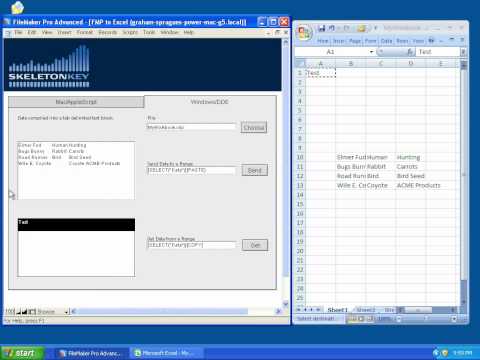Open the Excel Insert ribbon tab
The width and height of the screenshot is (480, 360).
339,41
